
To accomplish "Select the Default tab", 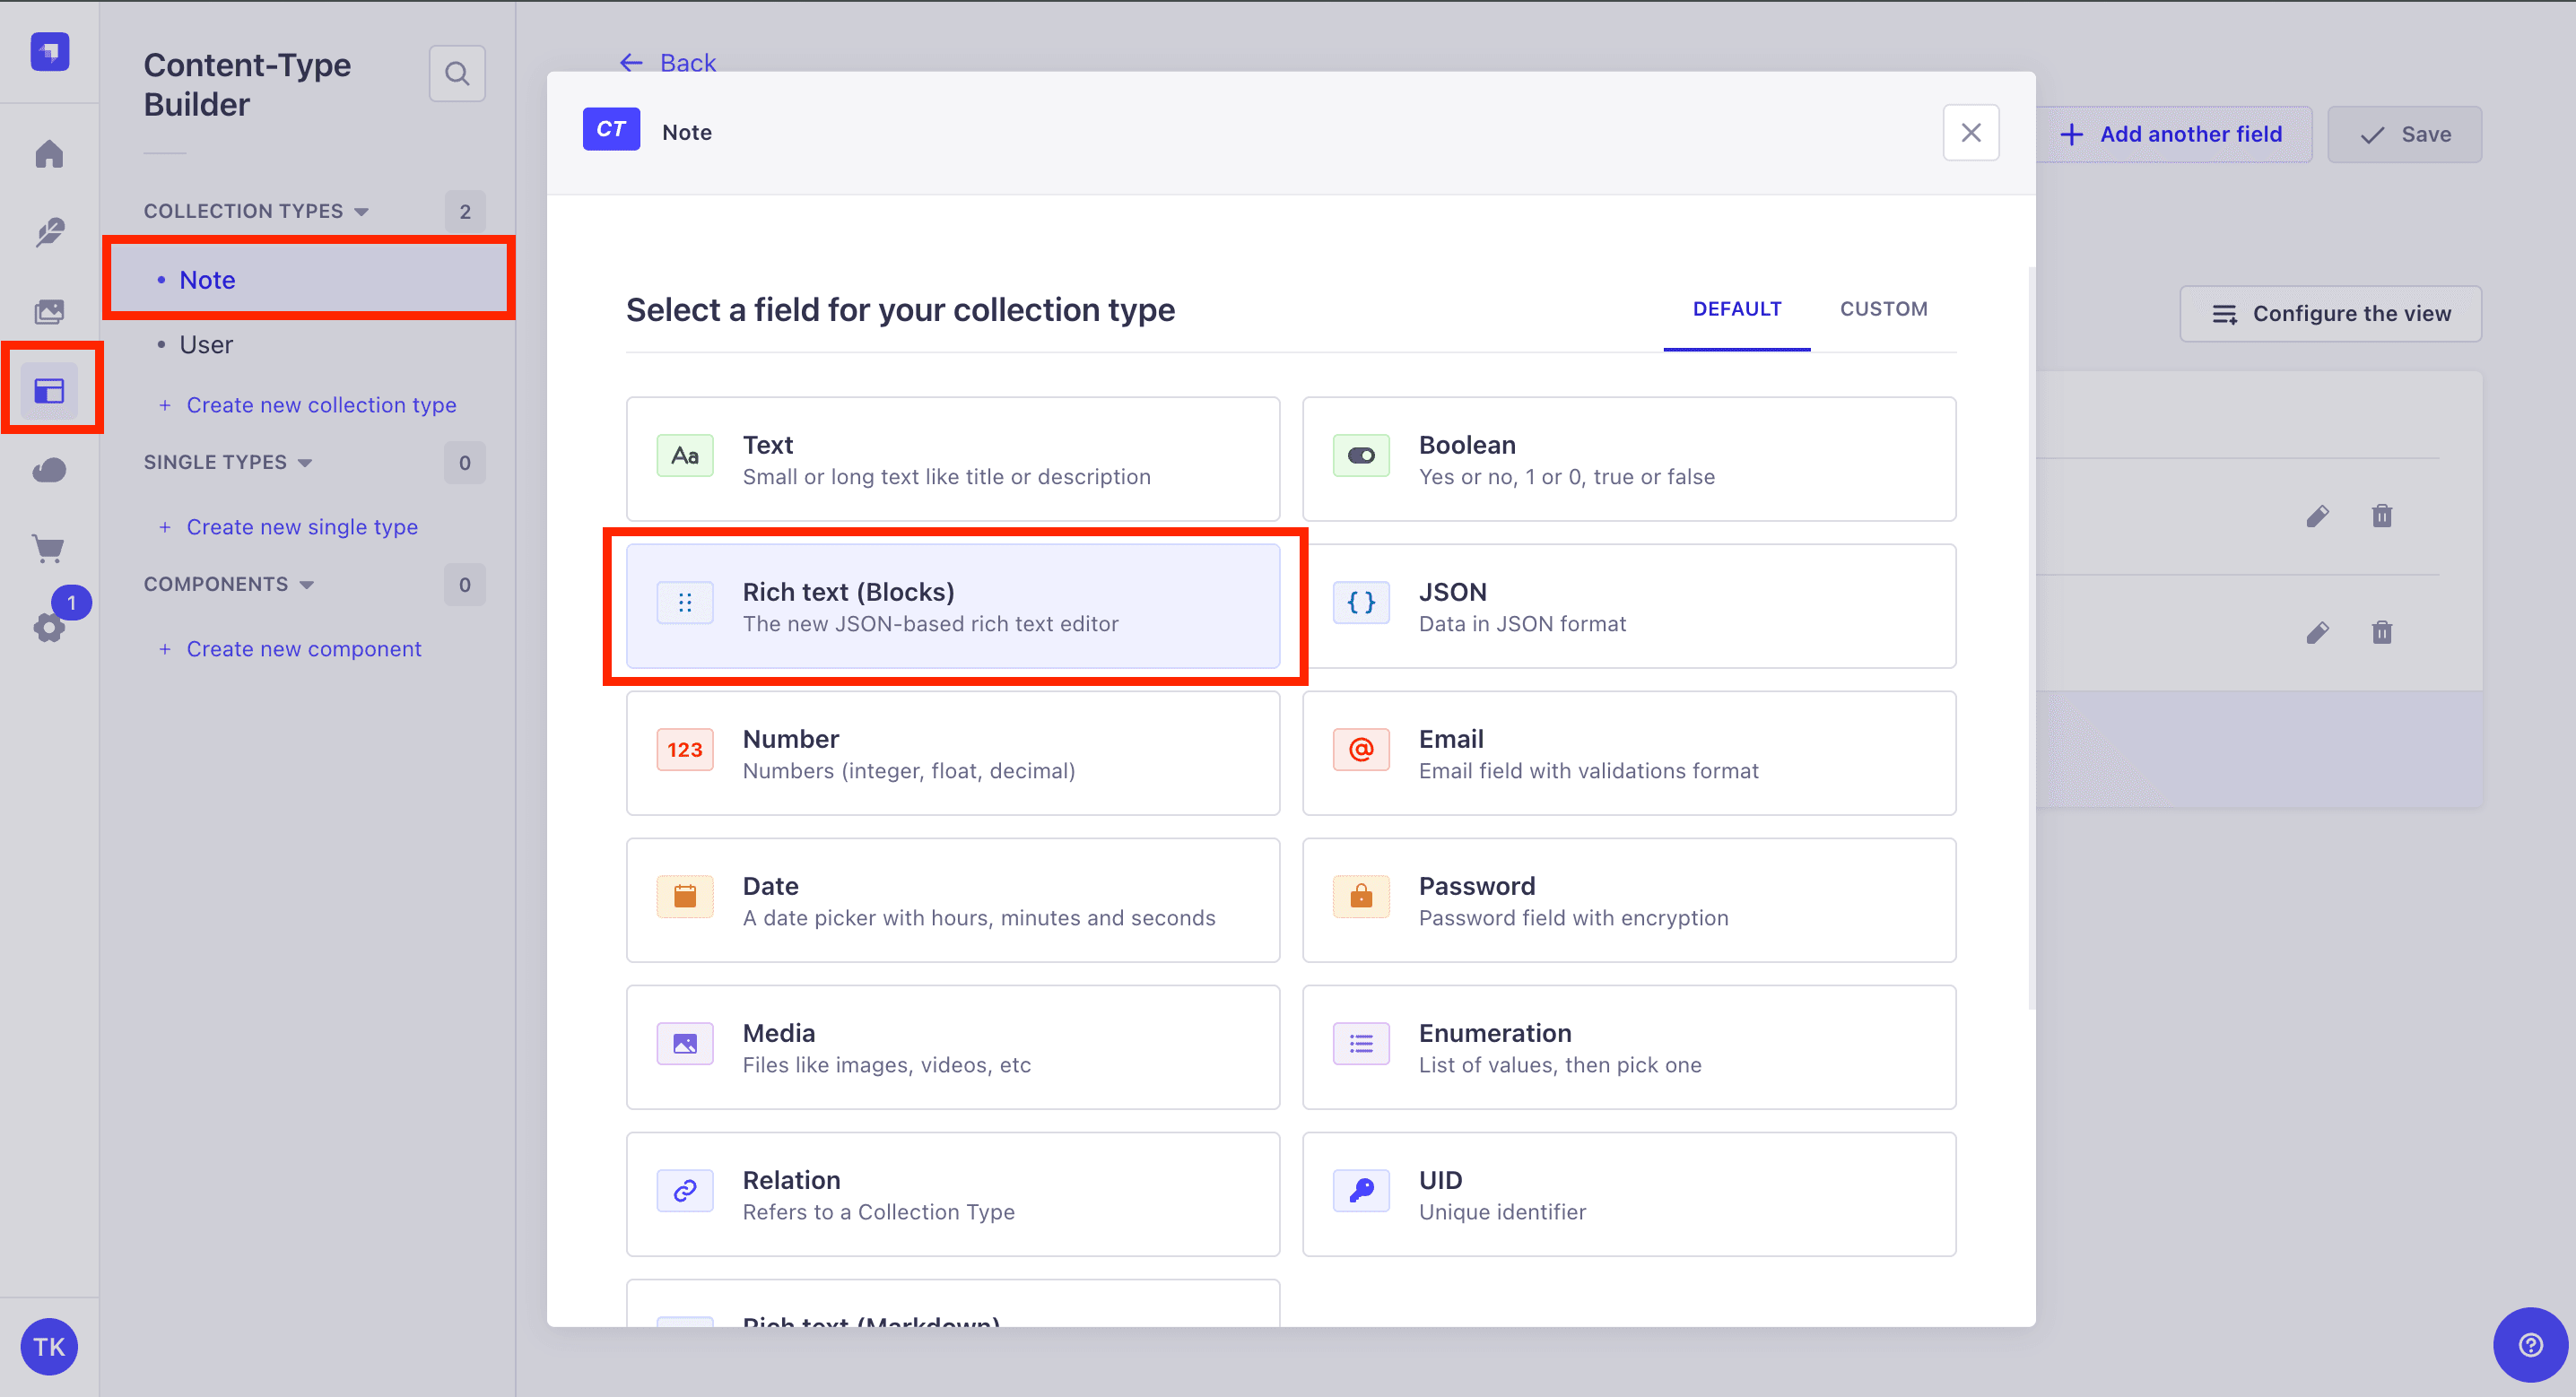I will (x=1736, y=309).
